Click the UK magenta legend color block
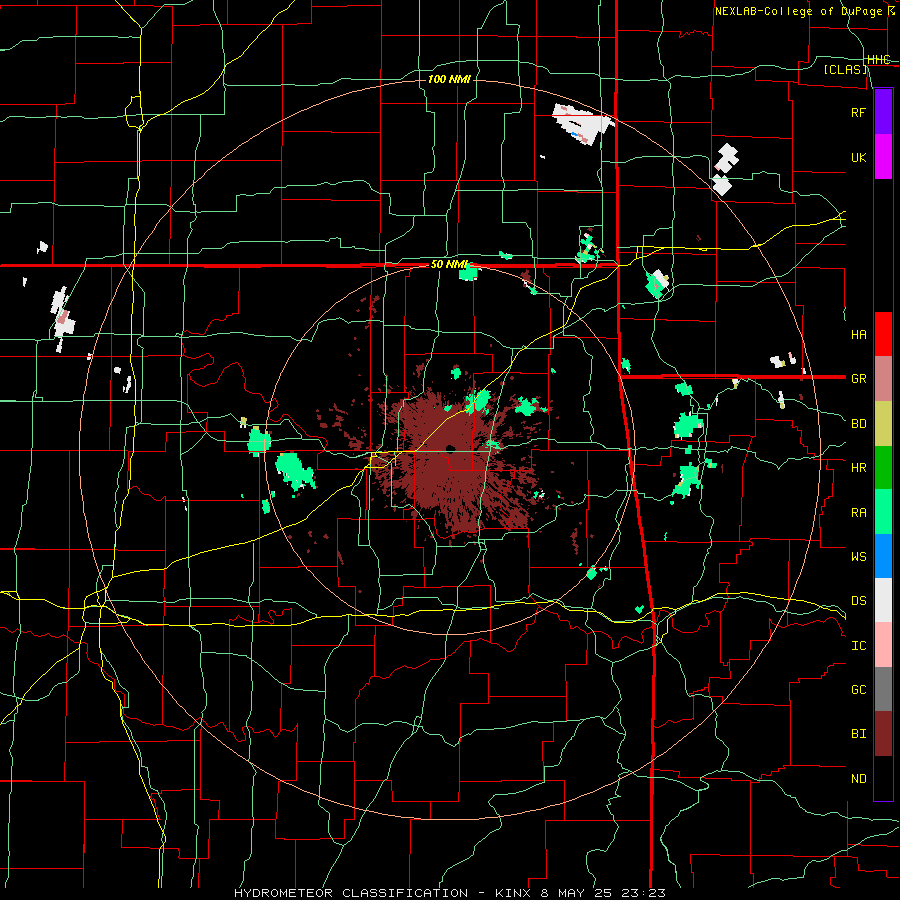The image size is (900, 900). click(883, 157)
